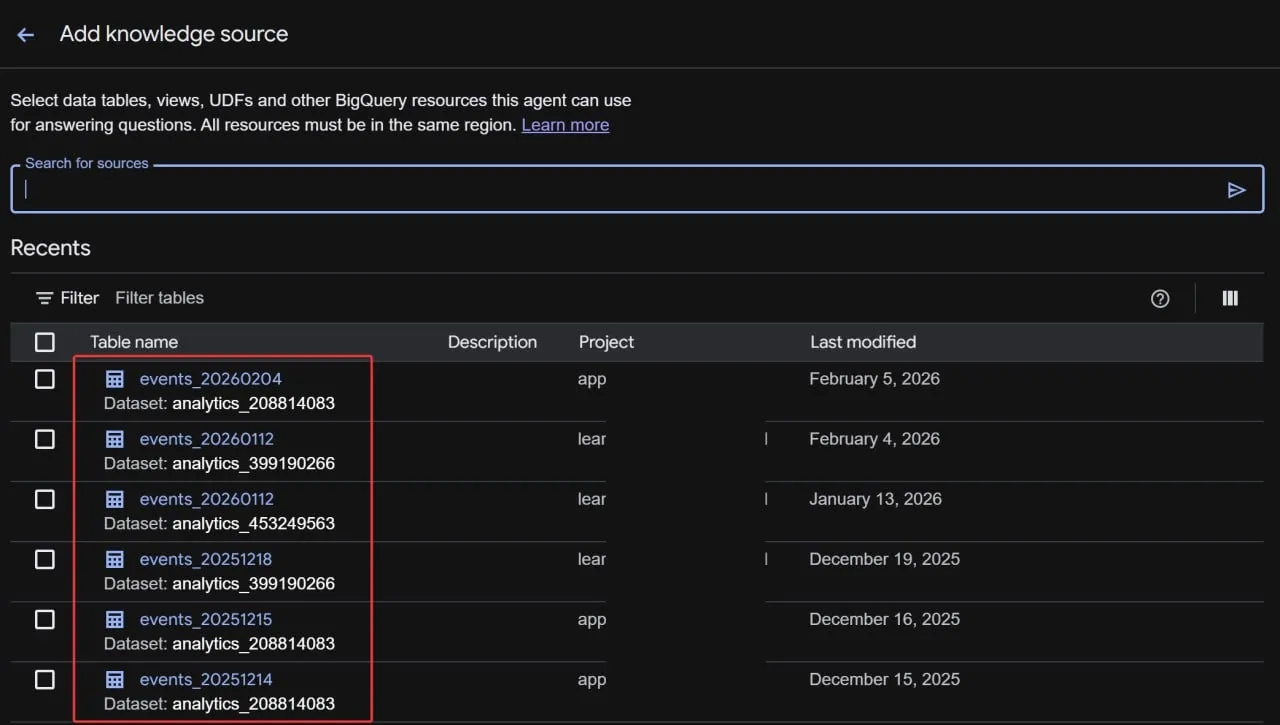Check the box for the events_20260204 row

coord(45,379)
